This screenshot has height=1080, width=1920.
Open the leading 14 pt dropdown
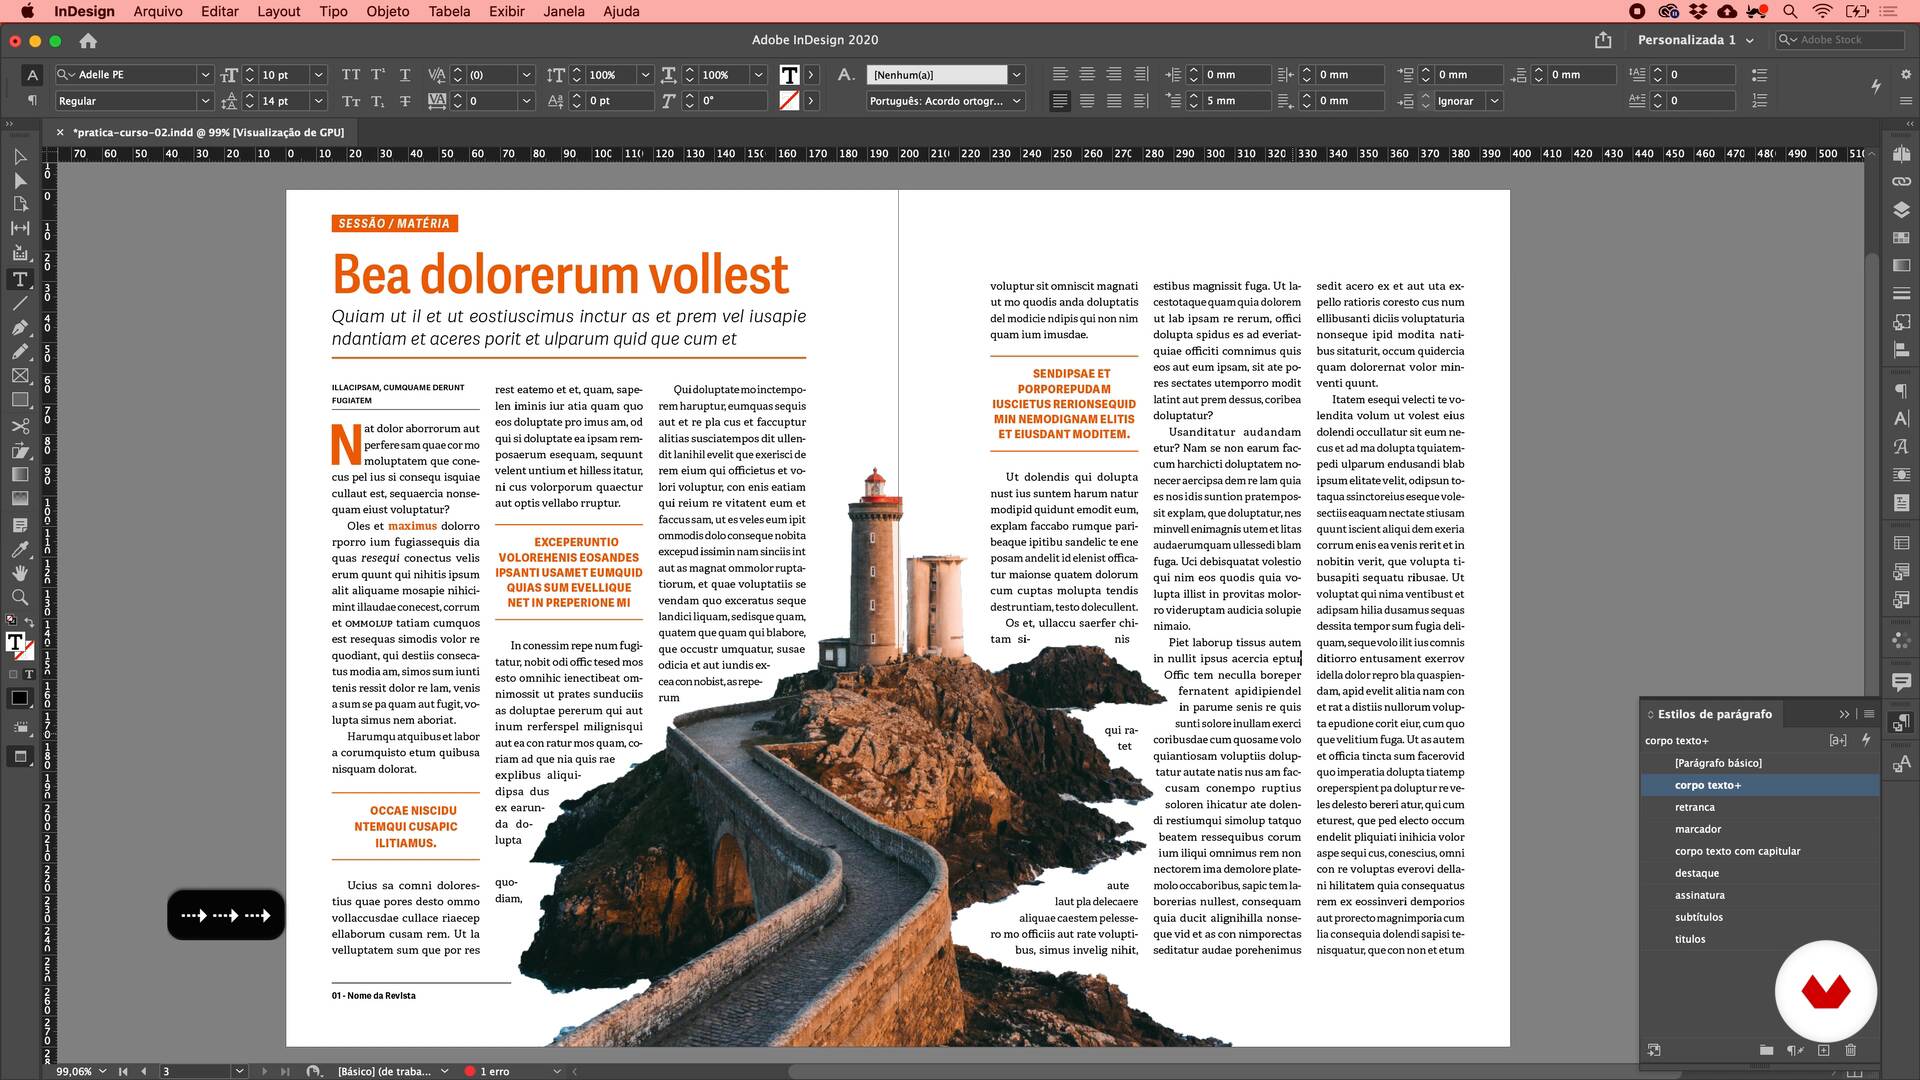coord(318,101)
